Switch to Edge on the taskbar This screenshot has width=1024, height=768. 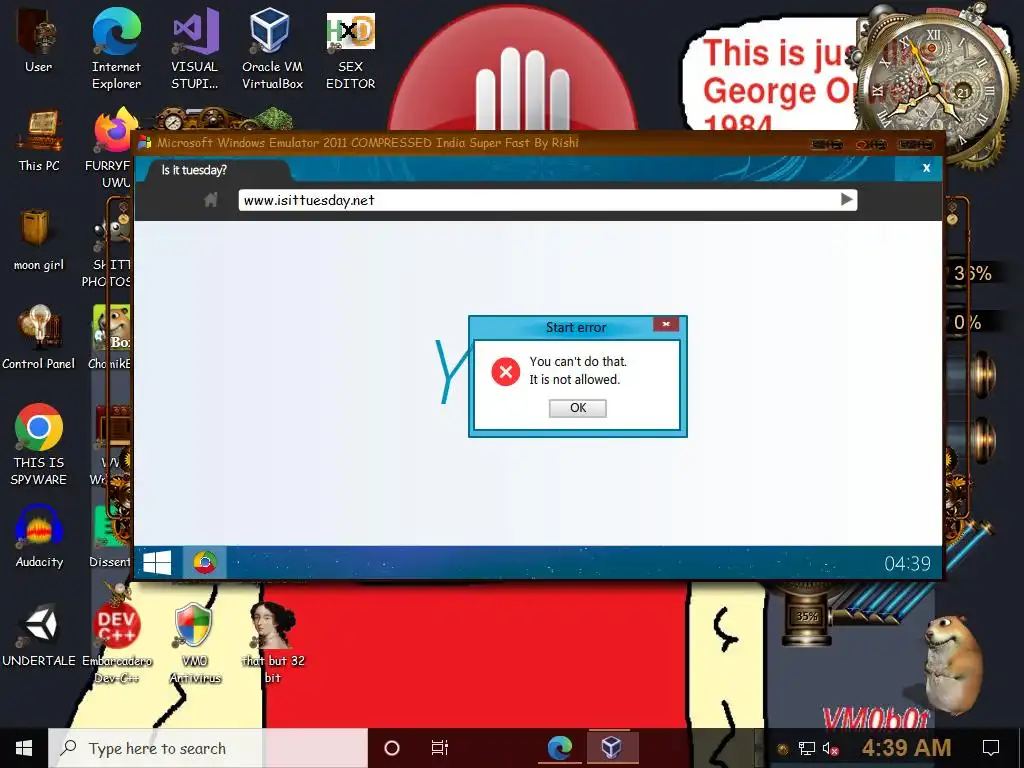coord(560,748)
